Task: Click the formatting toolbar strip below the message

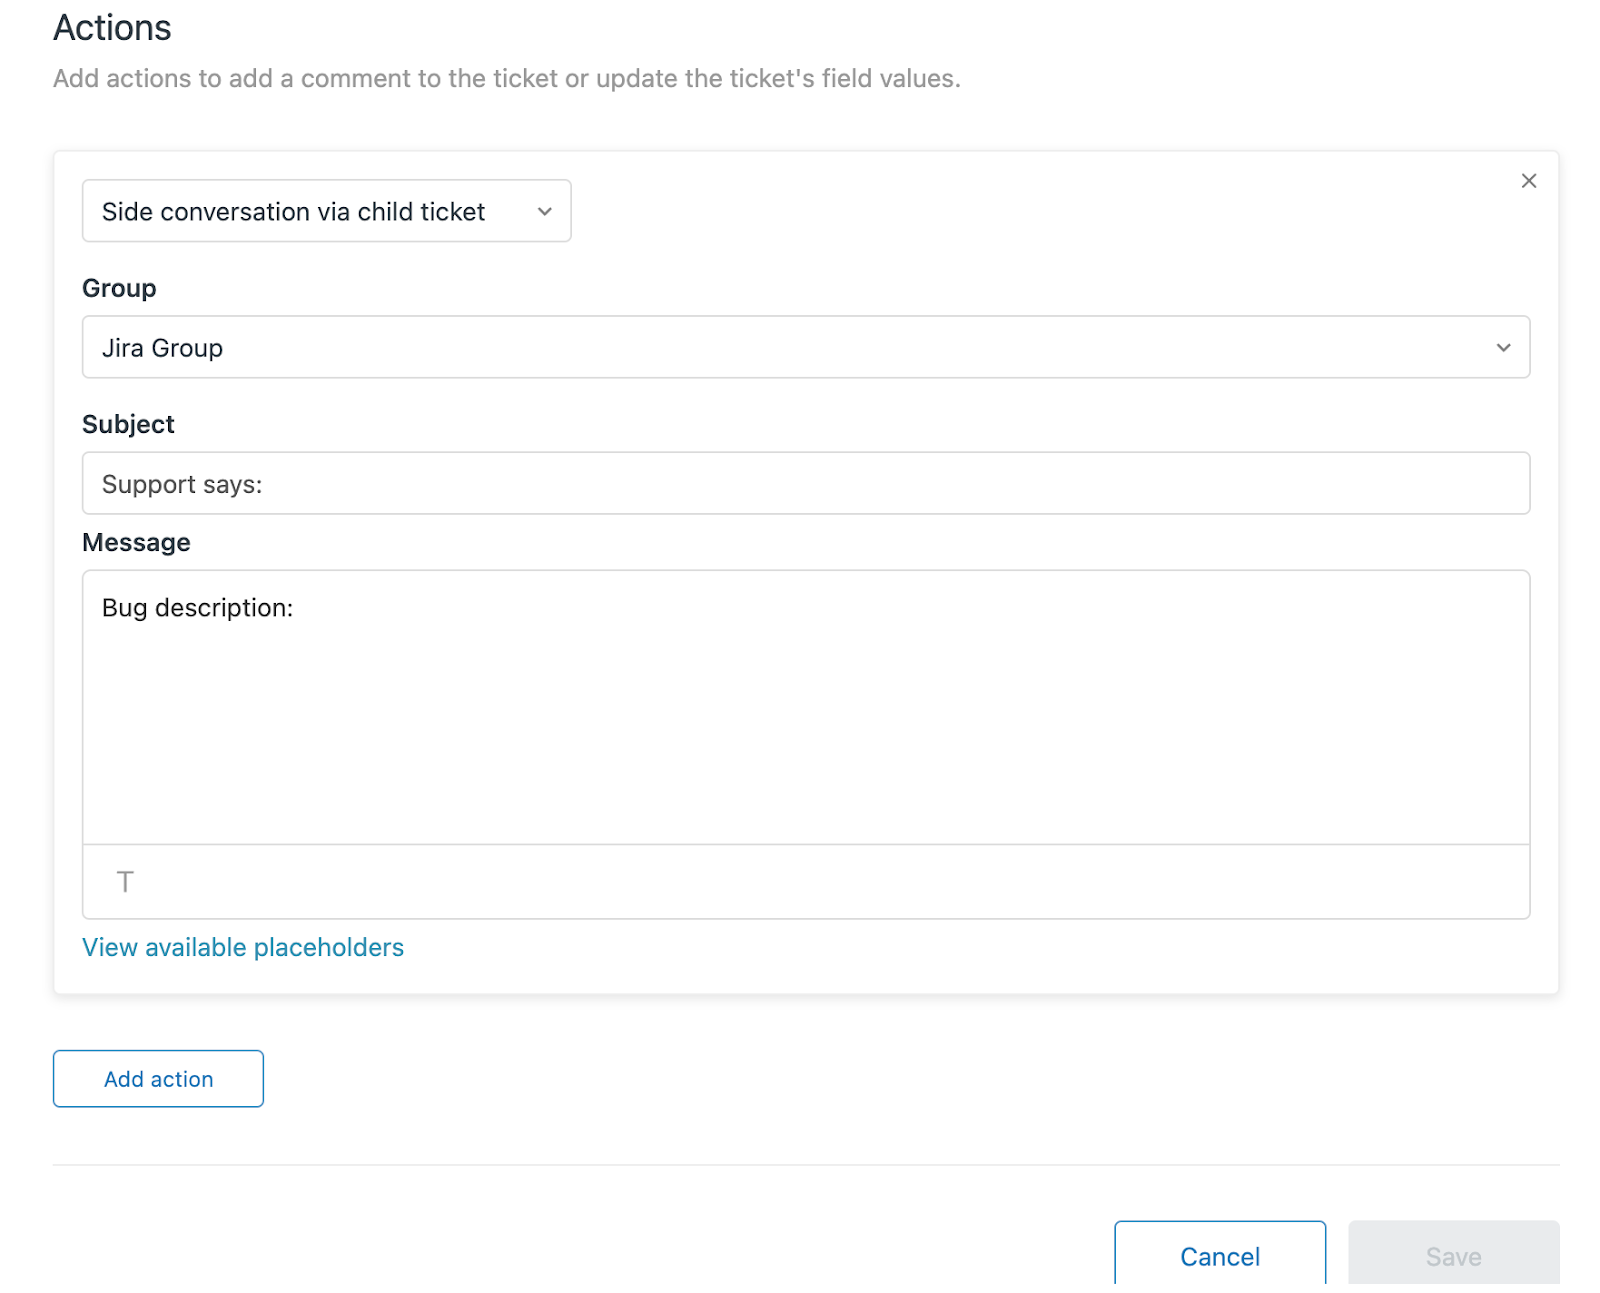Action: 805,882
